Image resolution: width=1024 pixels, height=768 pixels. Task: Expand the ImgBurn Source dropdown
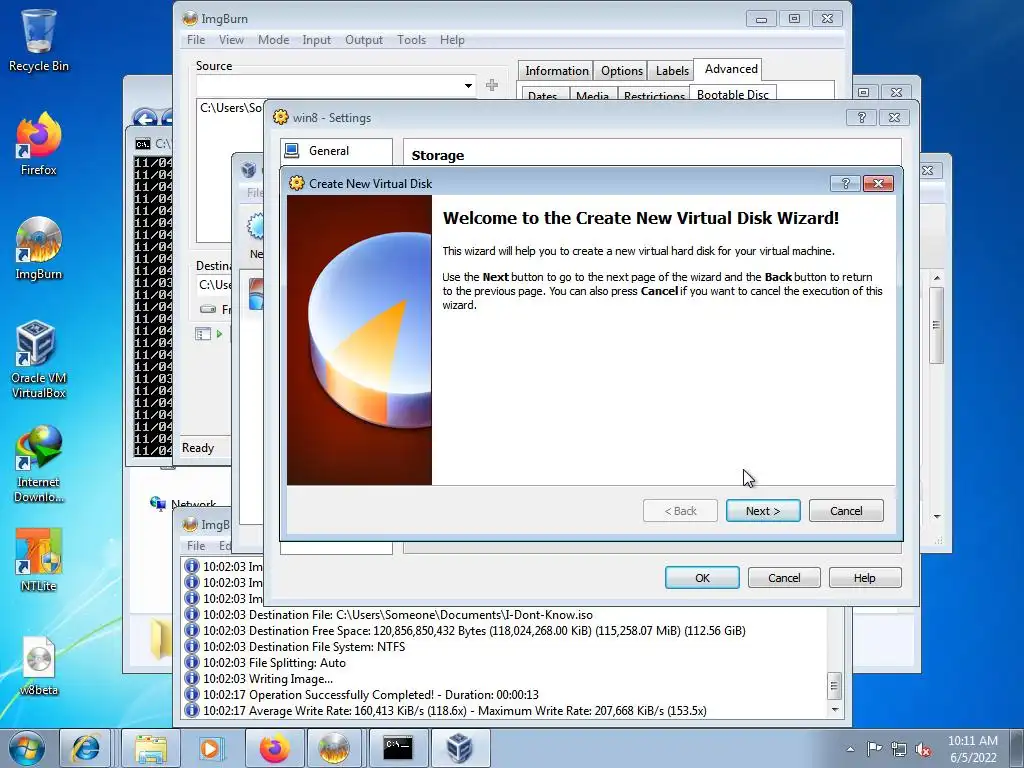pyautogui.click(x=468, y=86)
